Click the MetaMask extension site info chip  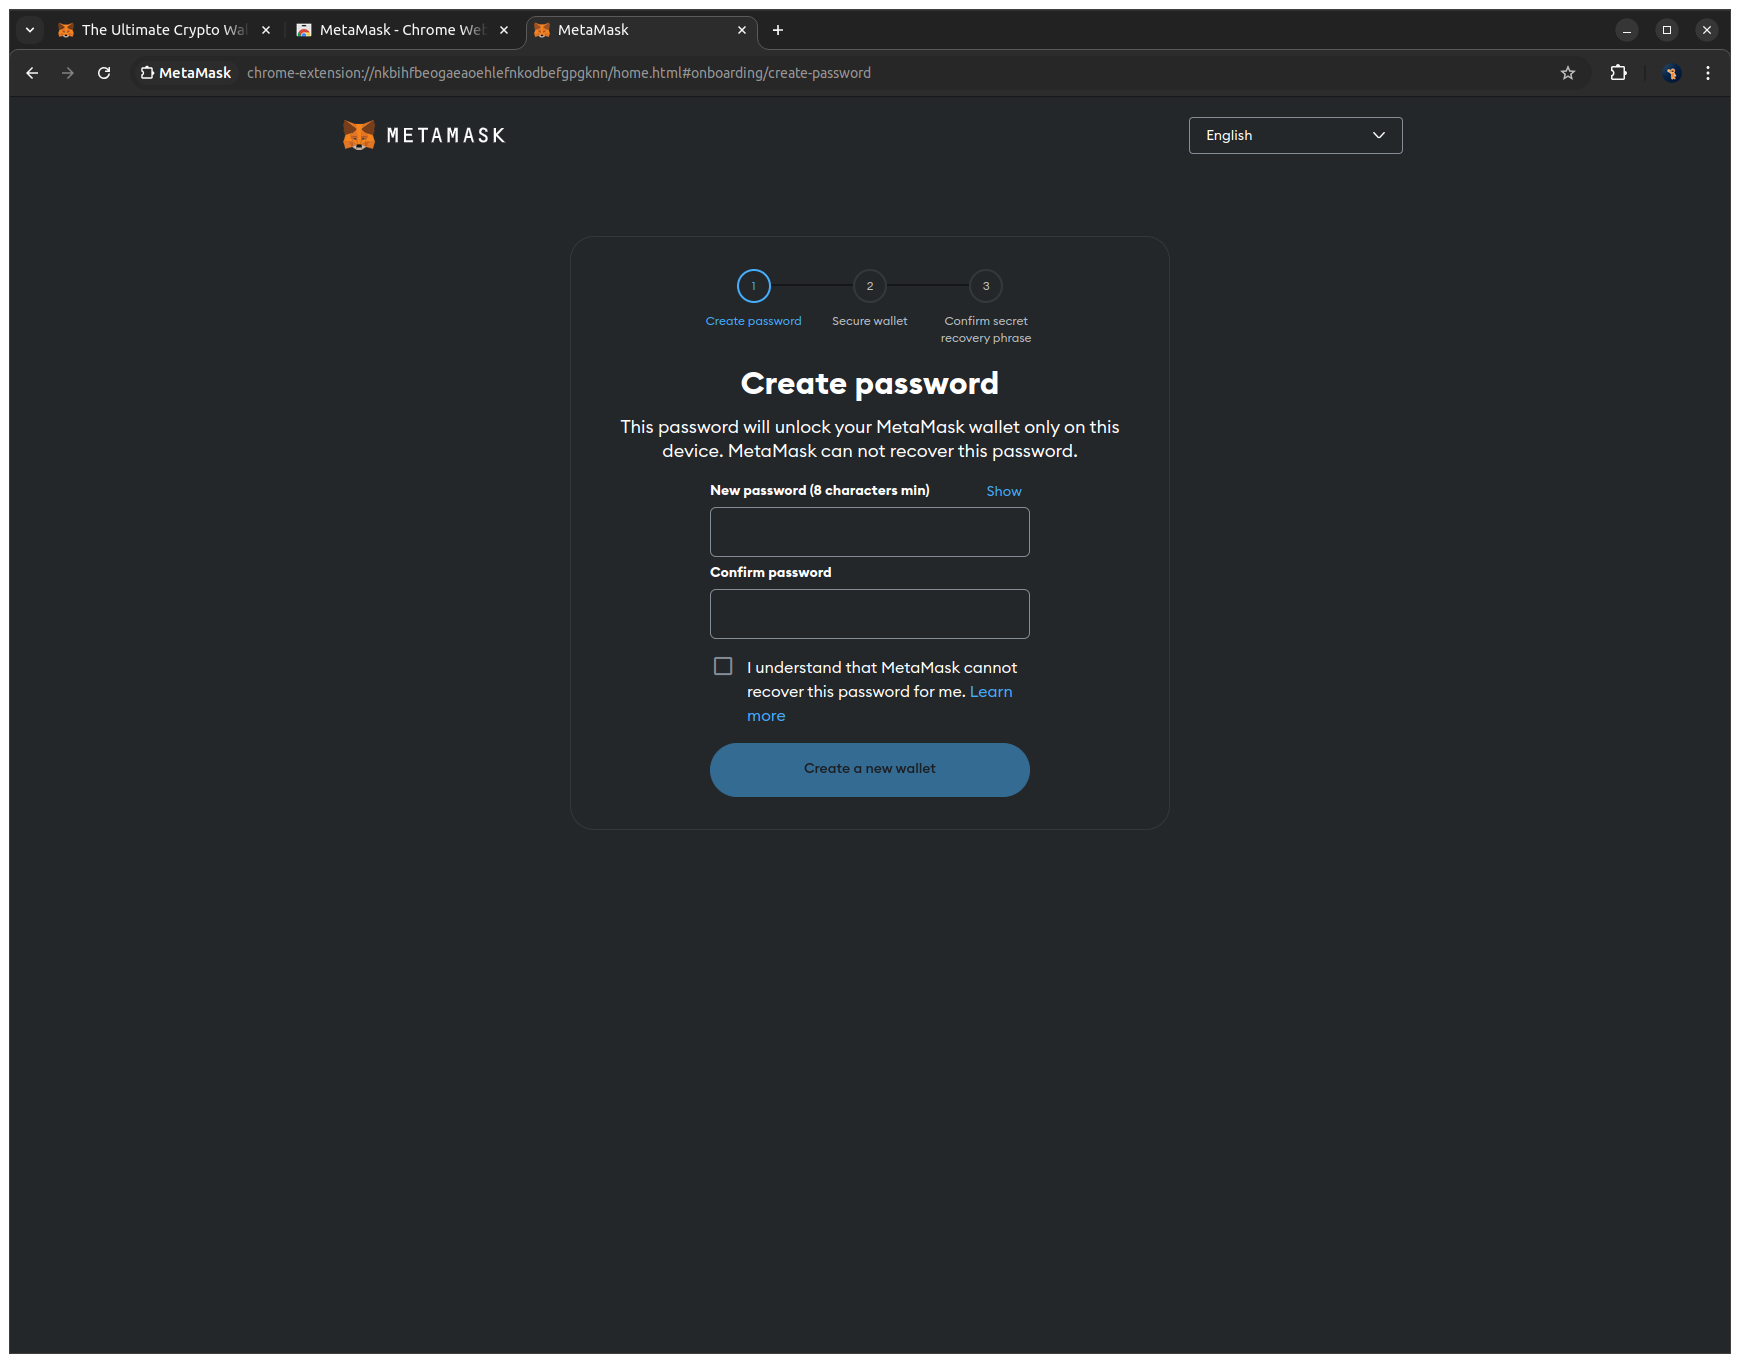pyautogui.click(x=186, y=73)
